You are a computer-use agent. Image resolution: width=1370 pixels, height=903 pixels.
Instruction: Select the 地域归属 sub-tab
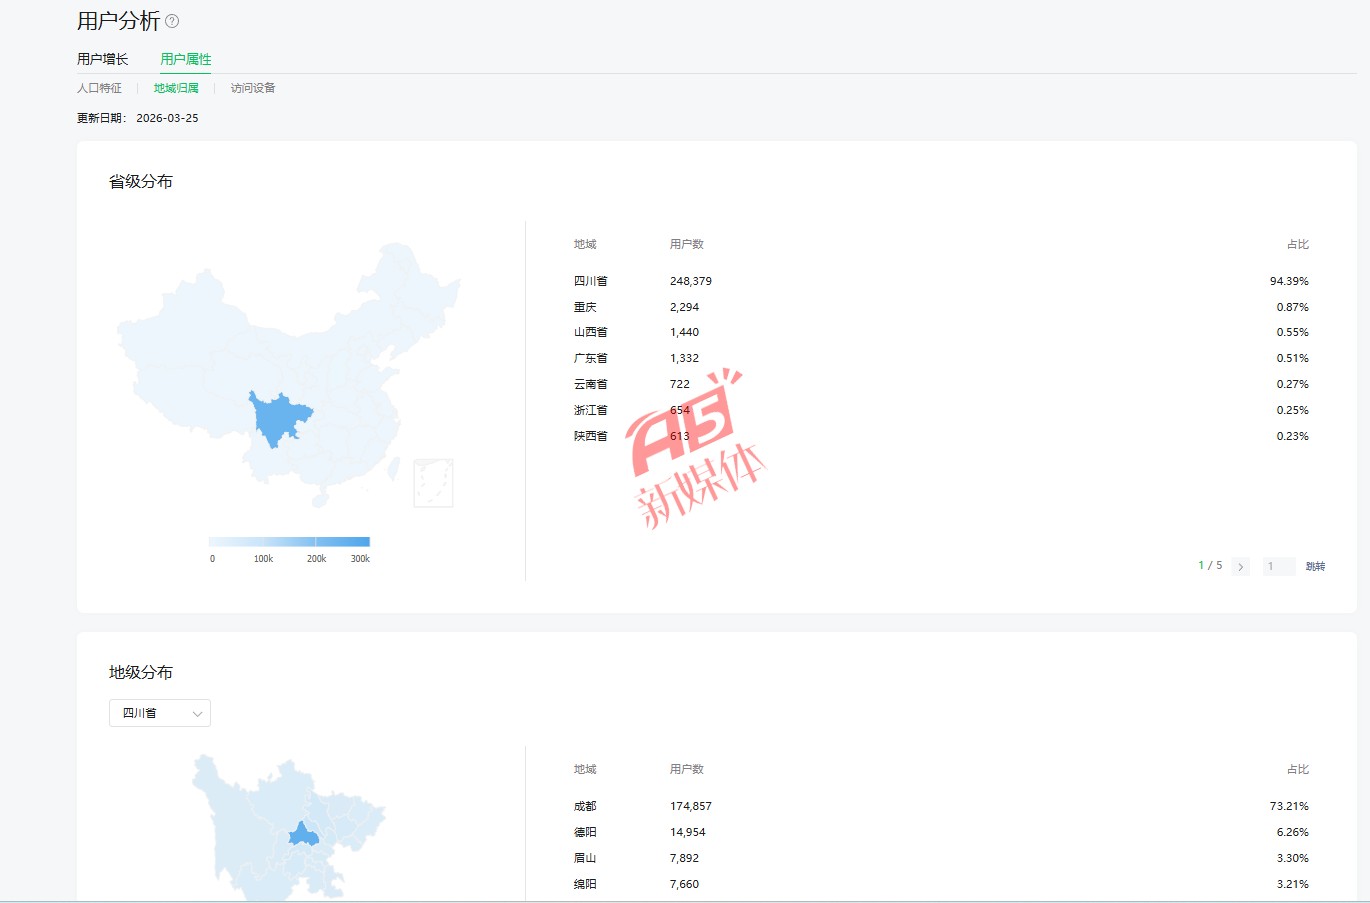[176, 88]
